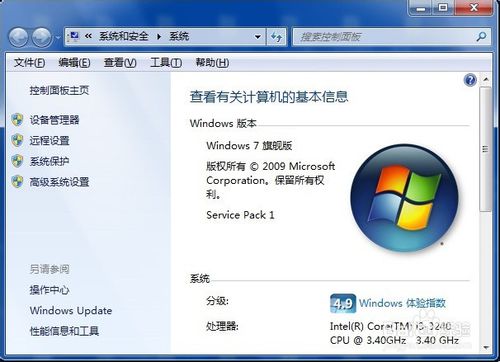The height and width of the screenshot is (362, 500).
Task: Open 系统保护 link
Action: coord(49,161)
